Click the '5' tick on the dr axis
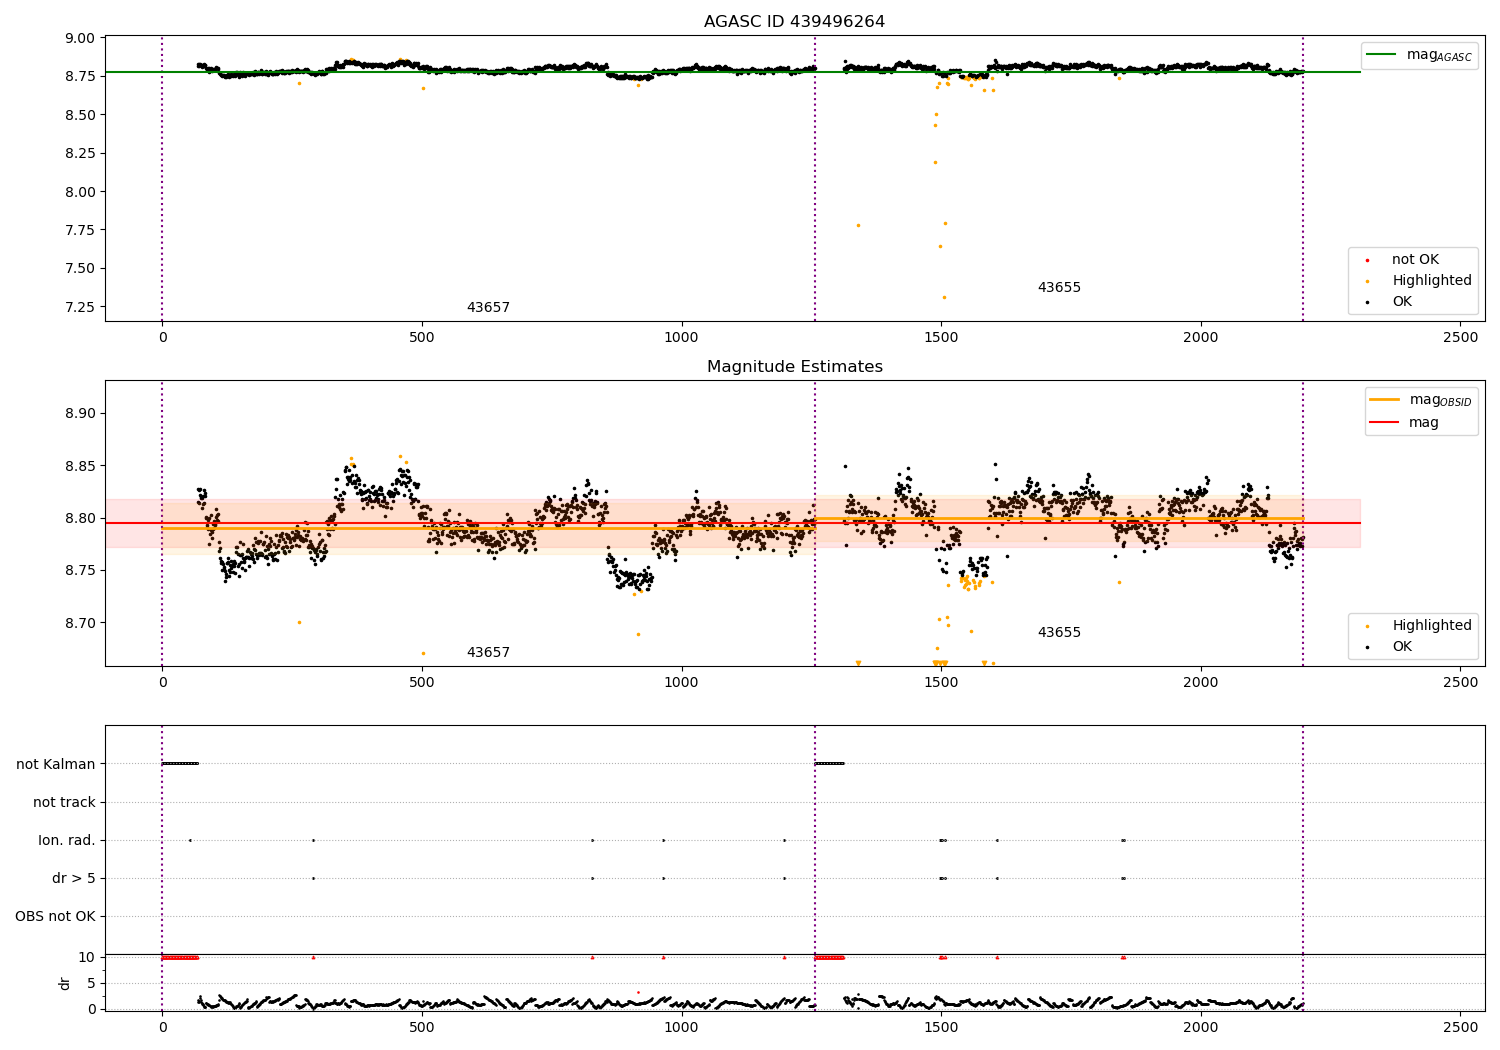1500x1050 pixels. (92, 983)
